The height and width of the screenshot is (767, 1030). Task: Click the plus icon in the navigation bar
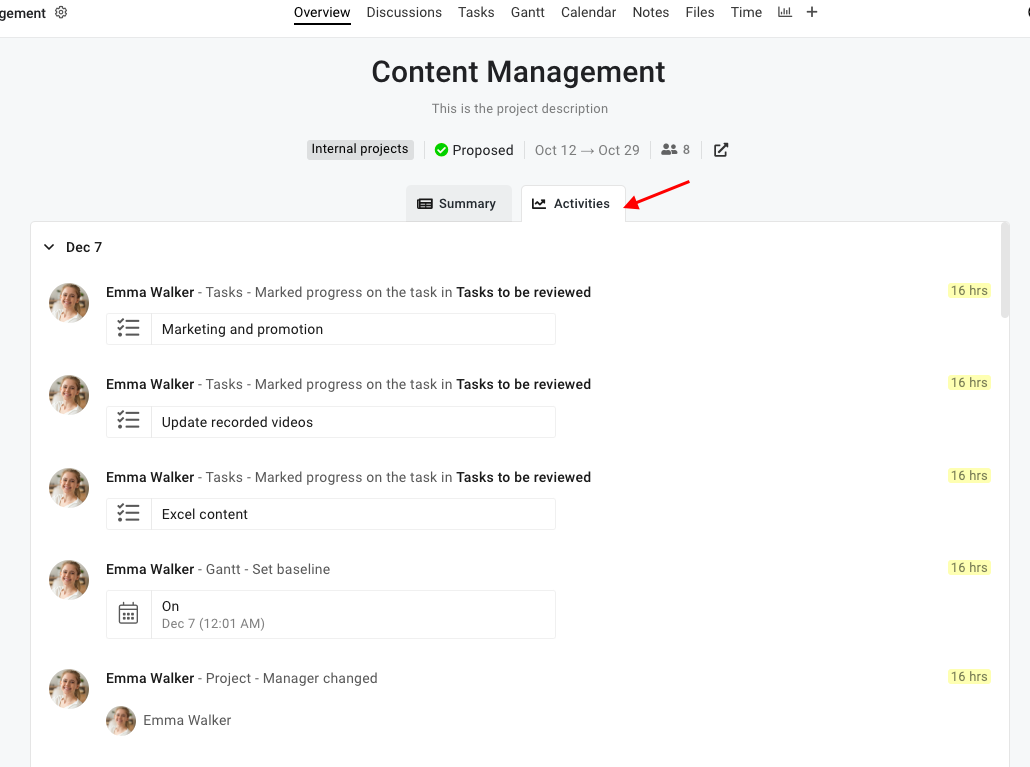(x=811, y=12)
